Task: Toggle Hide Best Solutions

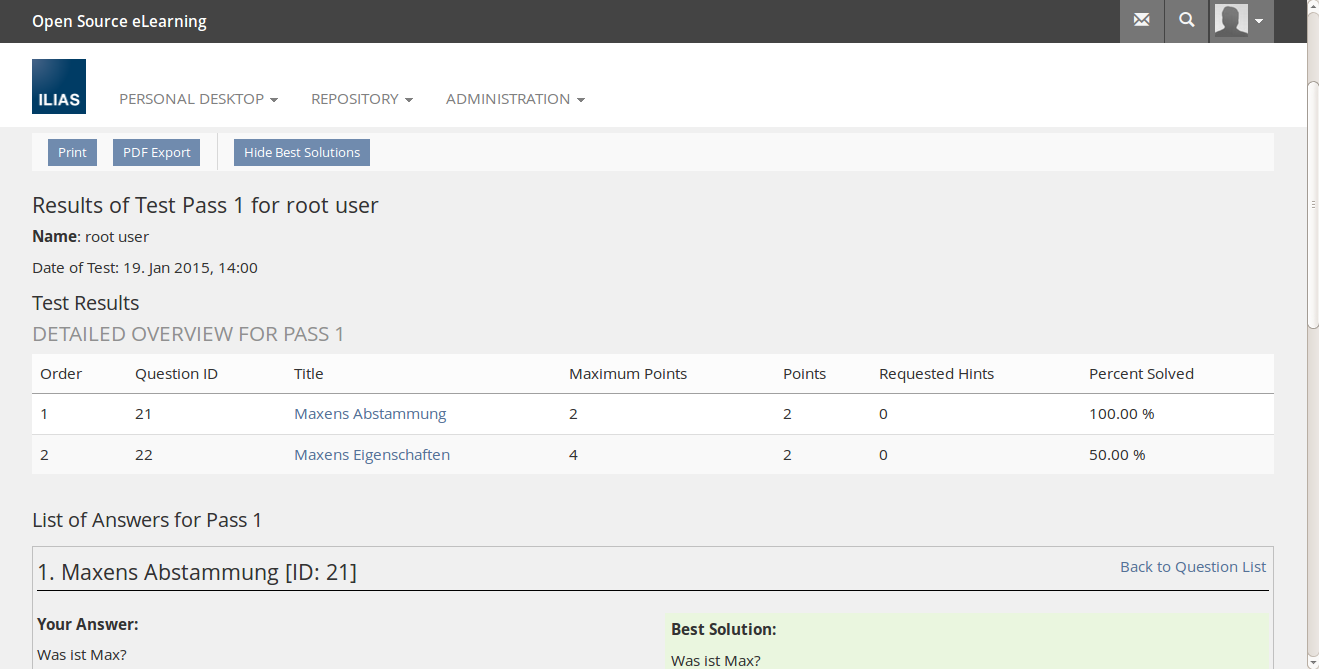Action: (302, 153)
